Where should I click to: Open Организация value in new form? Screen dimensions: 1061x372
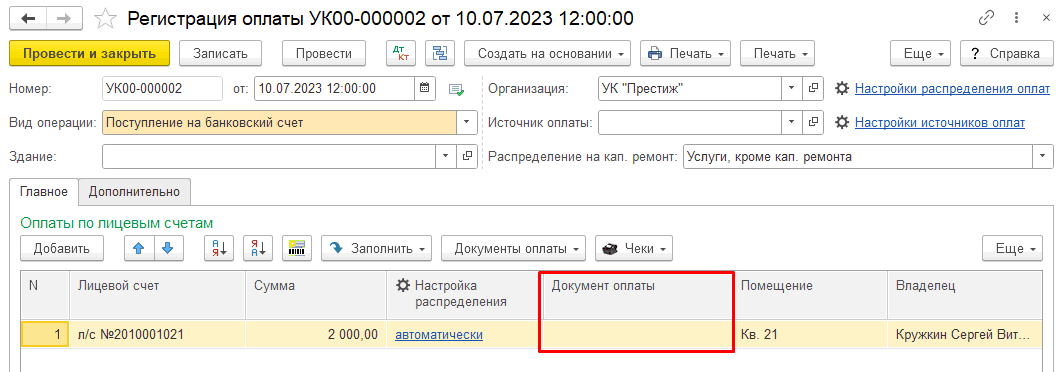813,88
